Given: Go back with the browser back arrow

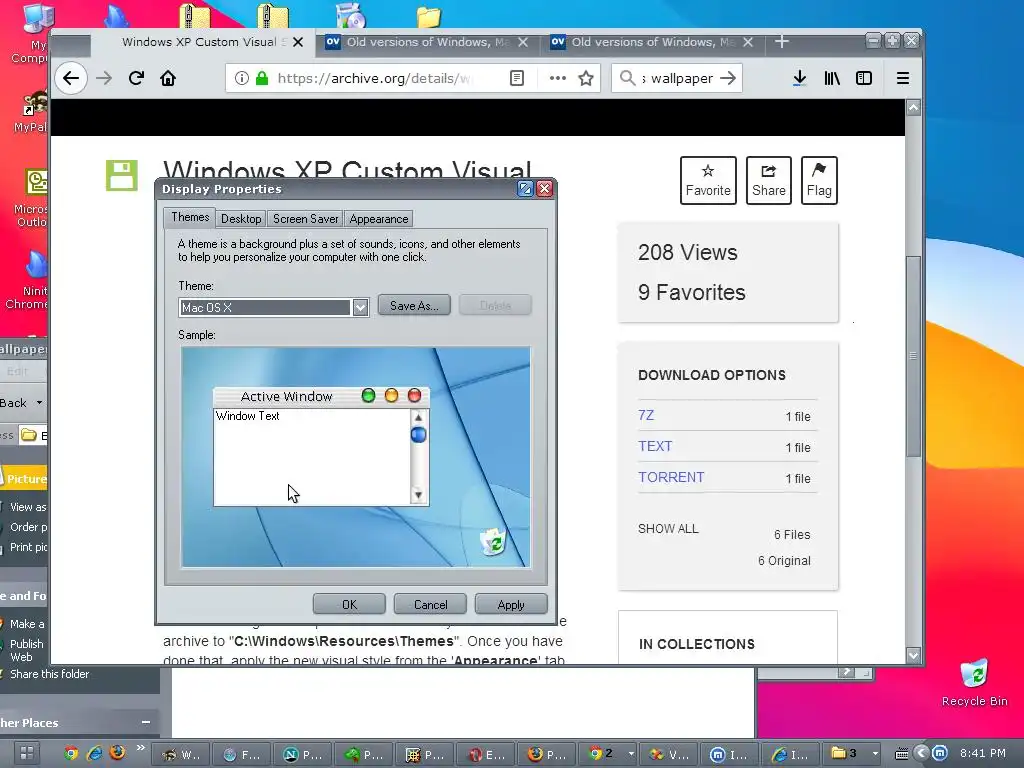Looking at the screenshot, I should [x=71, y=78].
